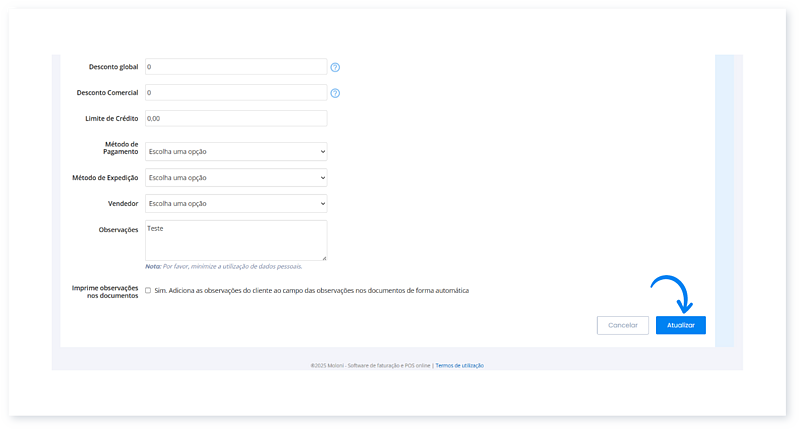Expand the Método de Expedição dropdown
This screenshot has height=430, width=800.
[235, 178]
